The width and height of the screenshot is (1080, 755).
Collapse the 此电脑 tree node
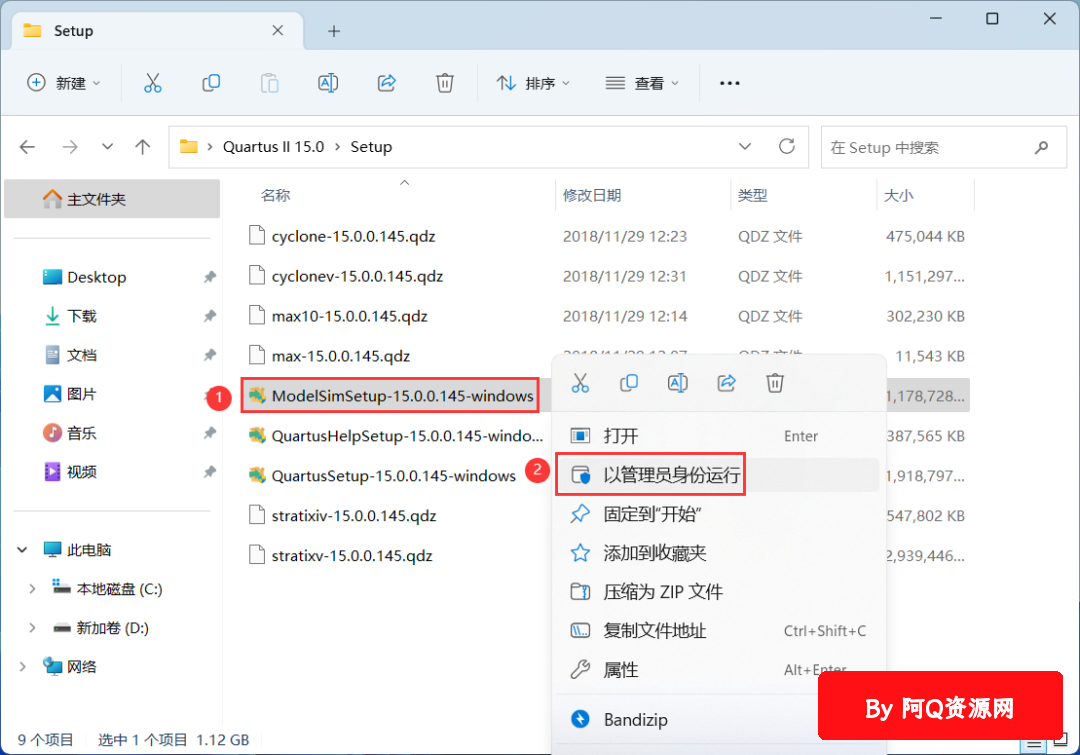(x=22, y=550)
